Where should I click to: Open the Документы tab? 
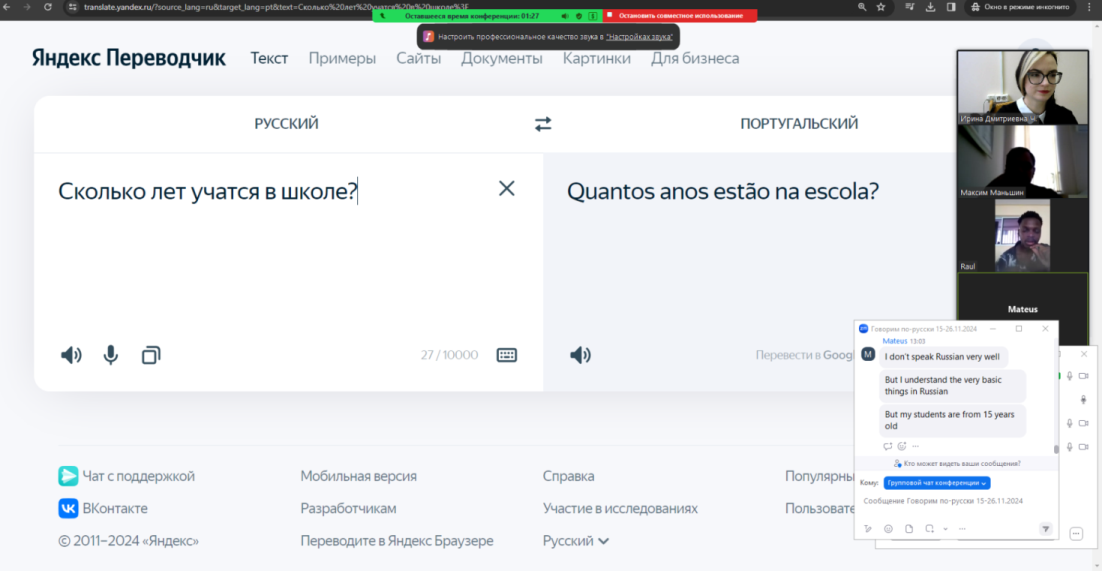(x=502, y=58)
